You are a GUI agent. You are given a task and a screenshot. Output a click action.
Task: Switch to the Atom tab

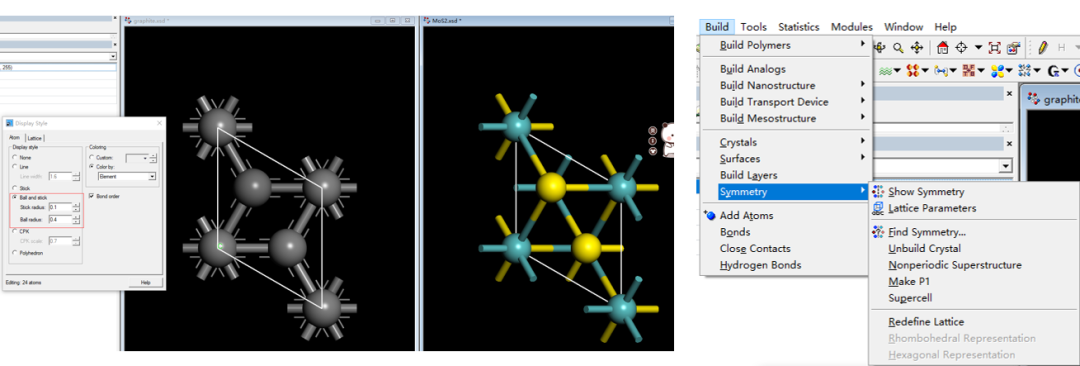click(14, 138)
